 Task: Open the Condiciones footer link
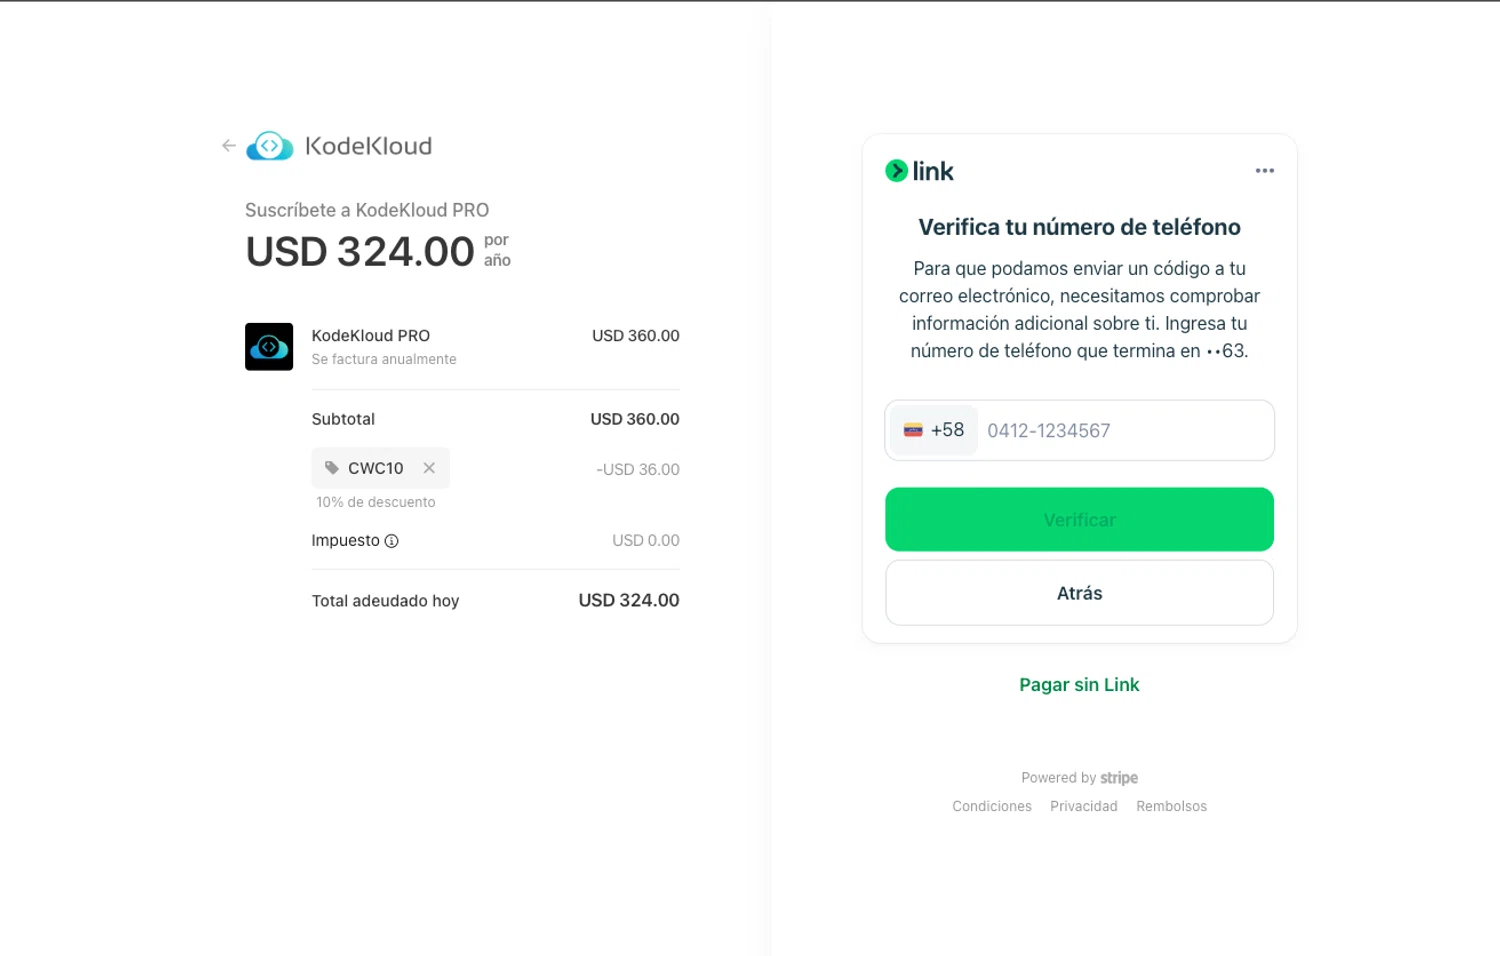(x=991, y=806)
